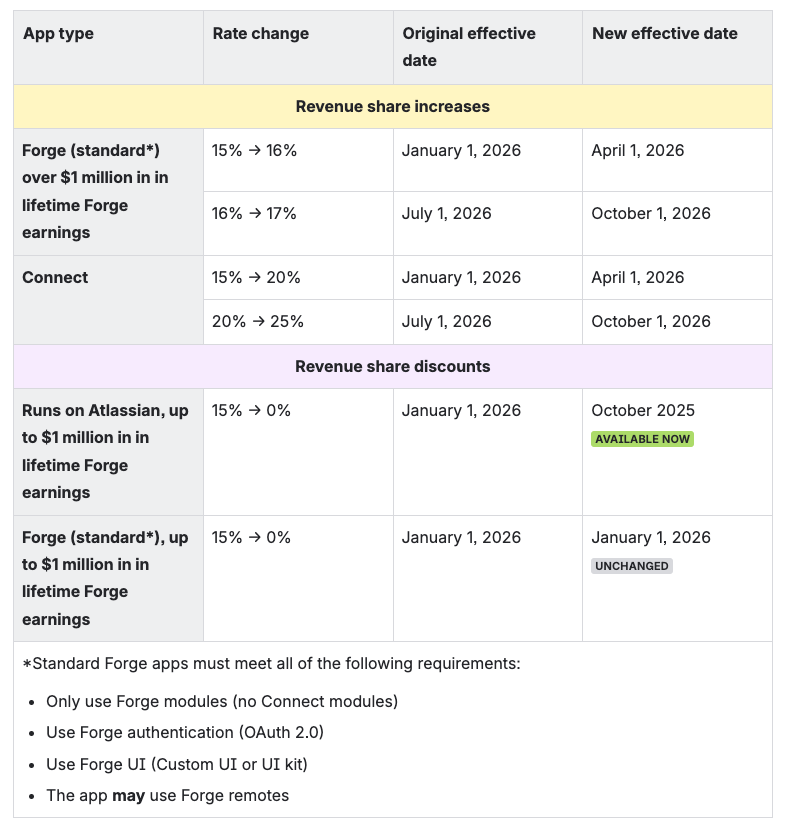This screenshot has height=836, width=787.
Task: Click the AVAILABLE NOW green badge
Action: (x=642, y=439)
